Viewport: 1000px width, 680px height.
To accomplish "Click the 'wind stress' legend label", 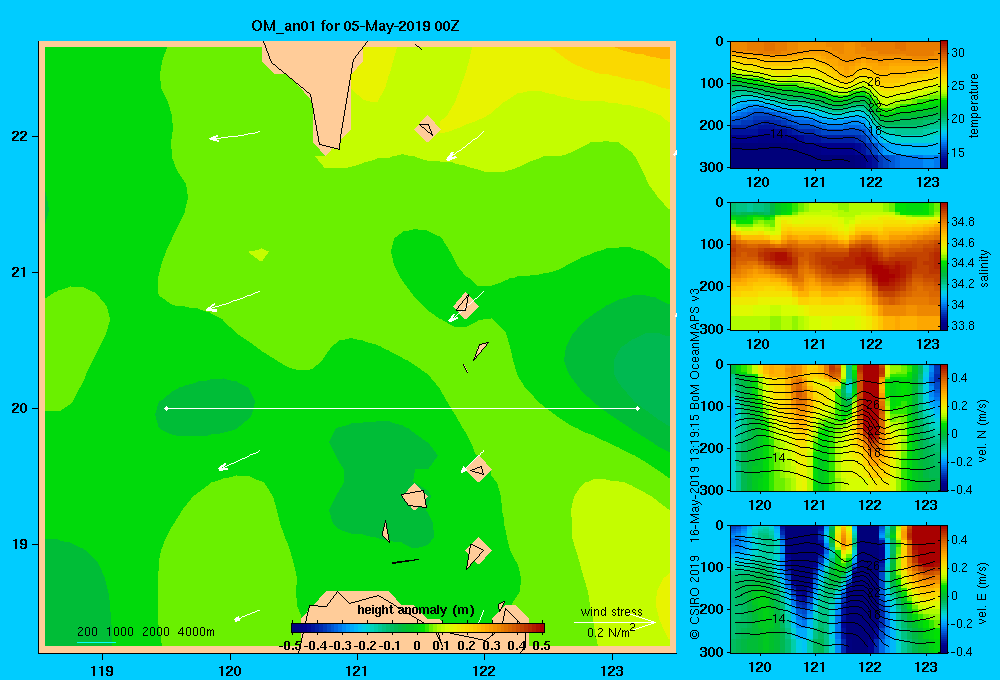I will point(612,611).
